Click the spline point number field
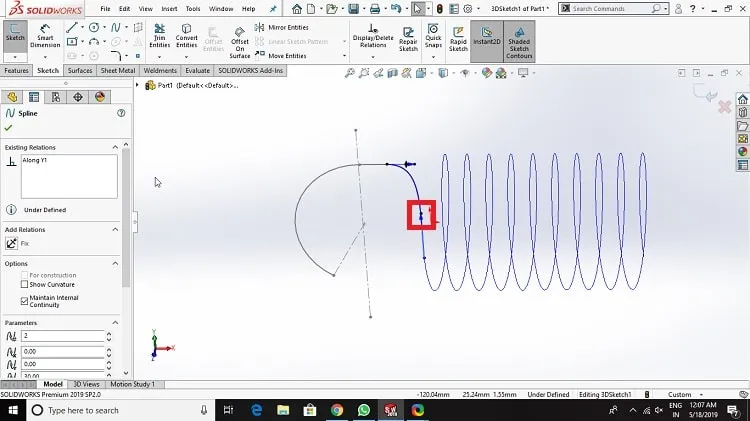This screenshot has height=421, width=750. click(63, 336)
